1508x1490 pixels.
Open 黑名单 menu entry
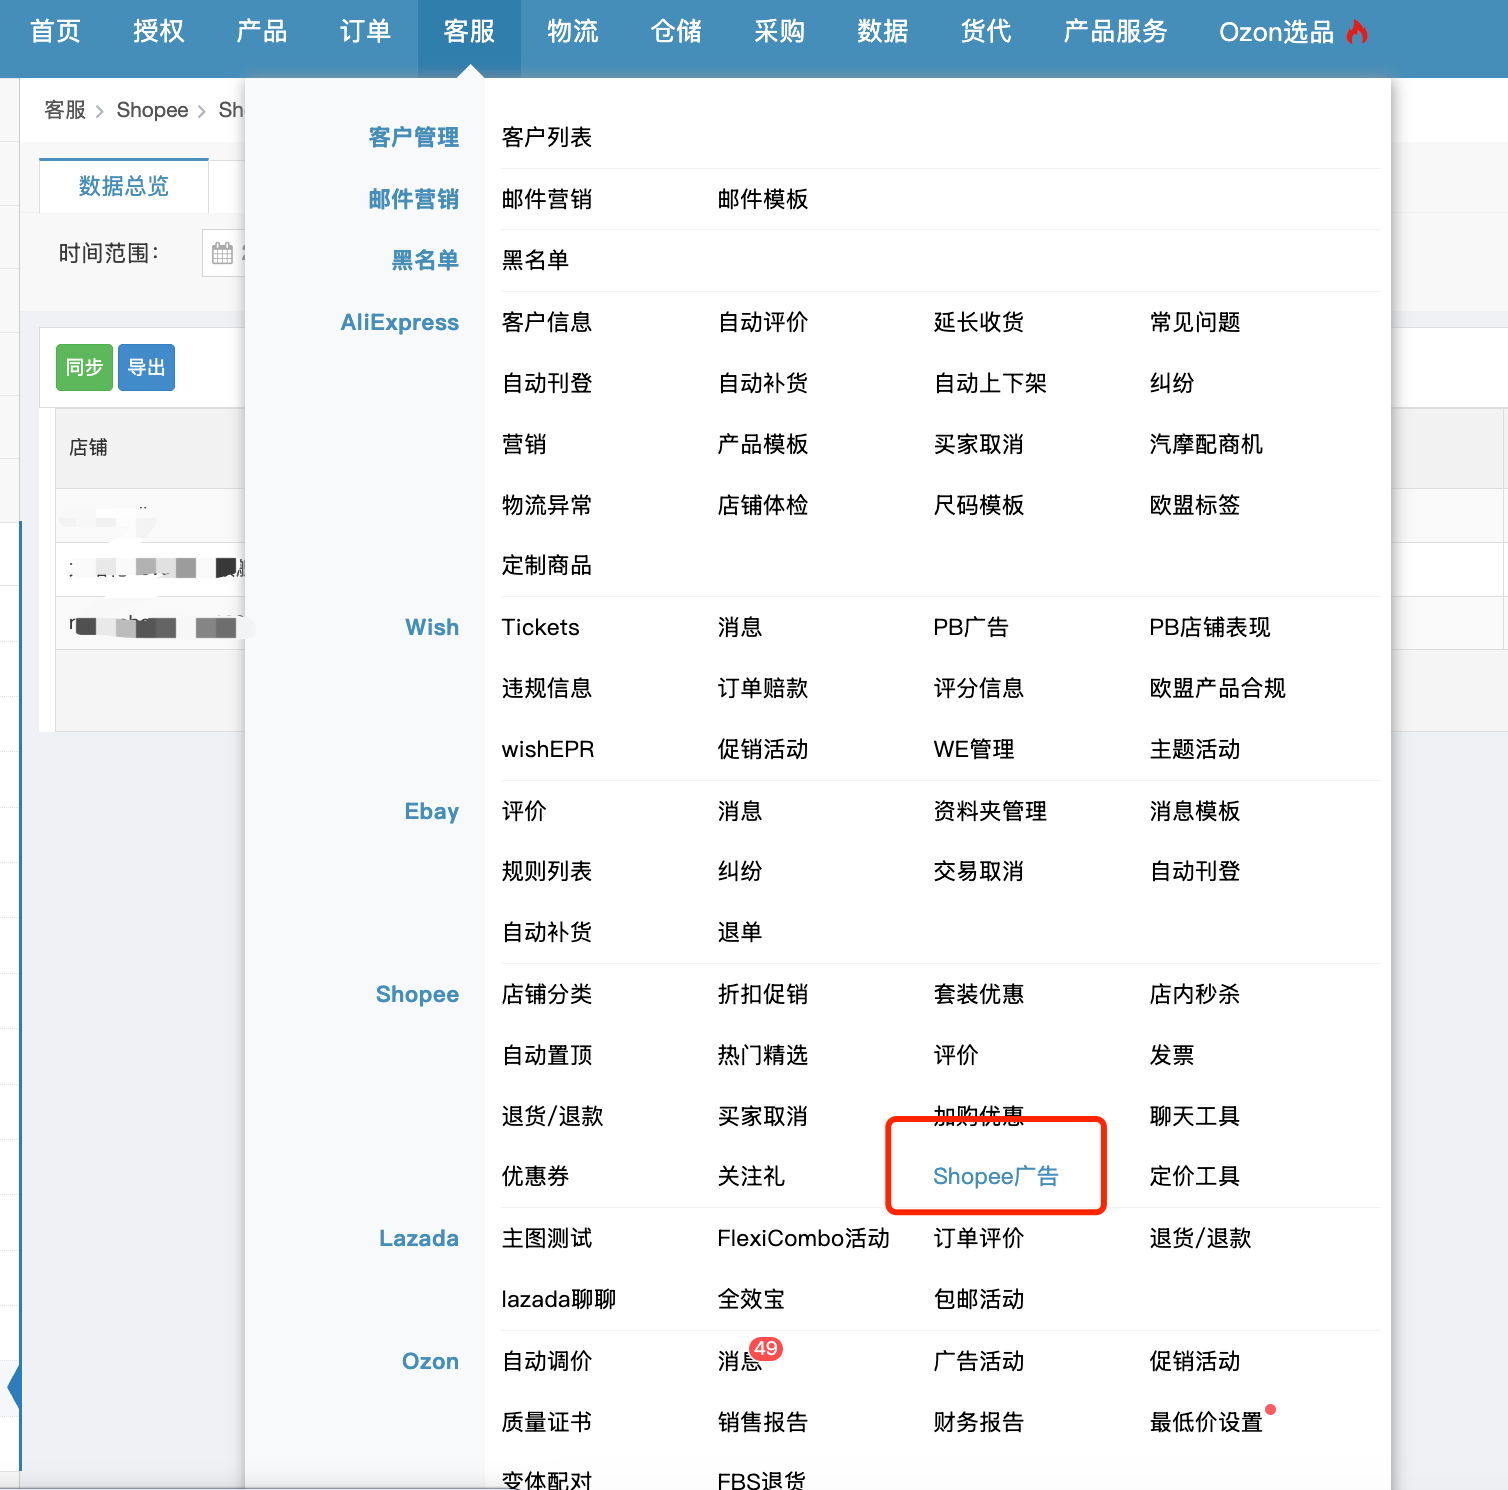click(x=535, y=260)
